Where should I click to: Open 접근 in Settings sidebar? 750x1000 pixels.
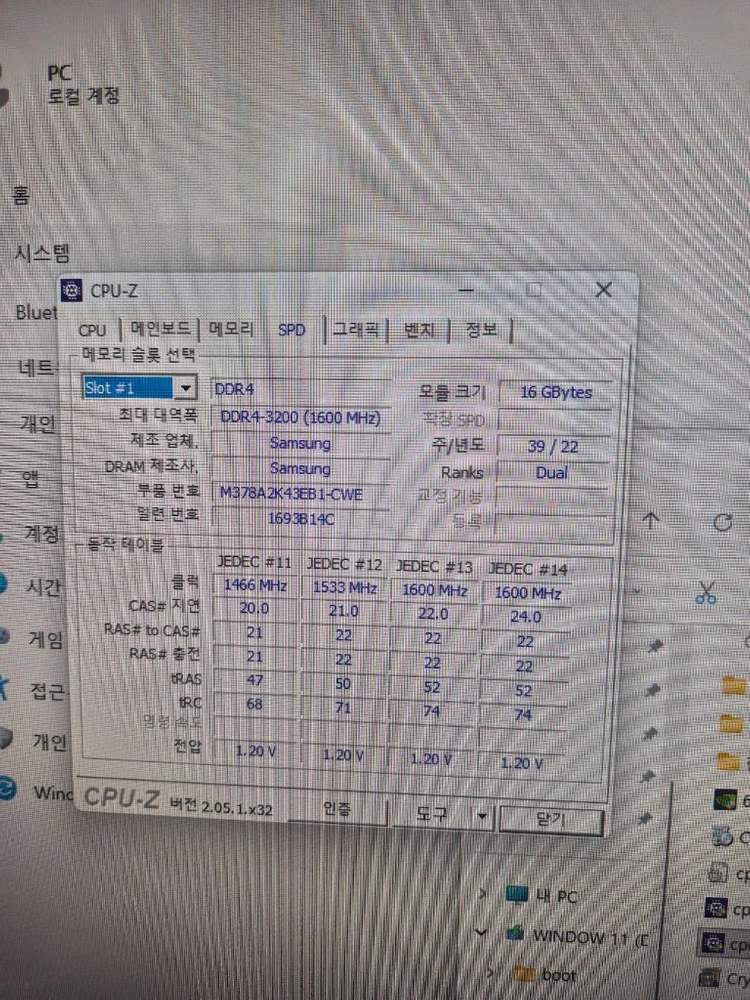coord(48,691)
